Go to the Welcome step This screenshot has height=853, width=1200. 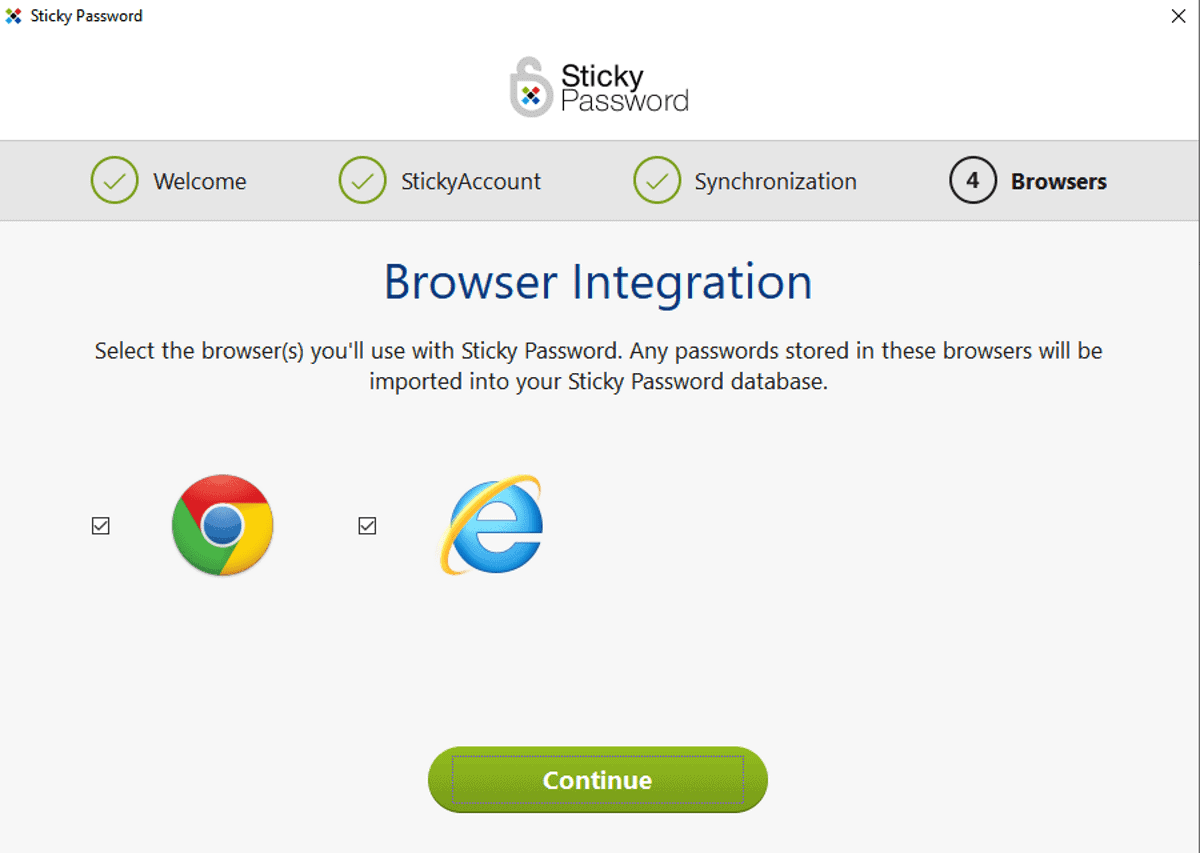(x=199, y=182)
